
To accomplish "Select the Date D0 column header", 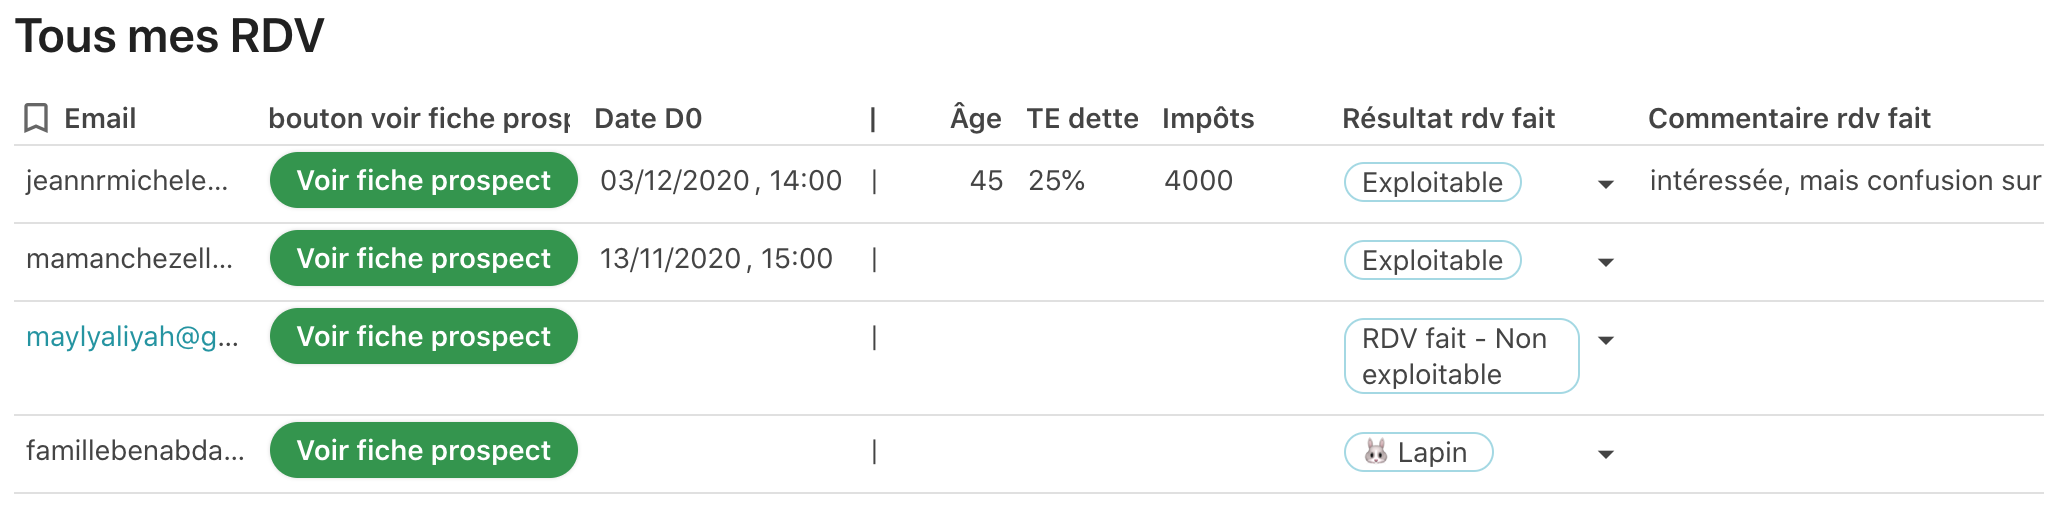I will pyautogui.click(x=648, y=118).
